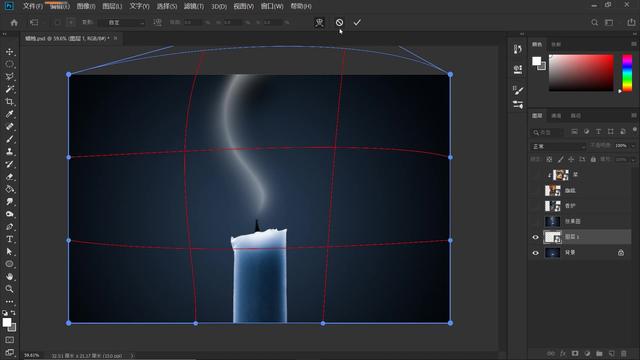Viewport: 640px width, 360px height.
Task: Select the Eyedropper tool
Action: coord(9,114)
